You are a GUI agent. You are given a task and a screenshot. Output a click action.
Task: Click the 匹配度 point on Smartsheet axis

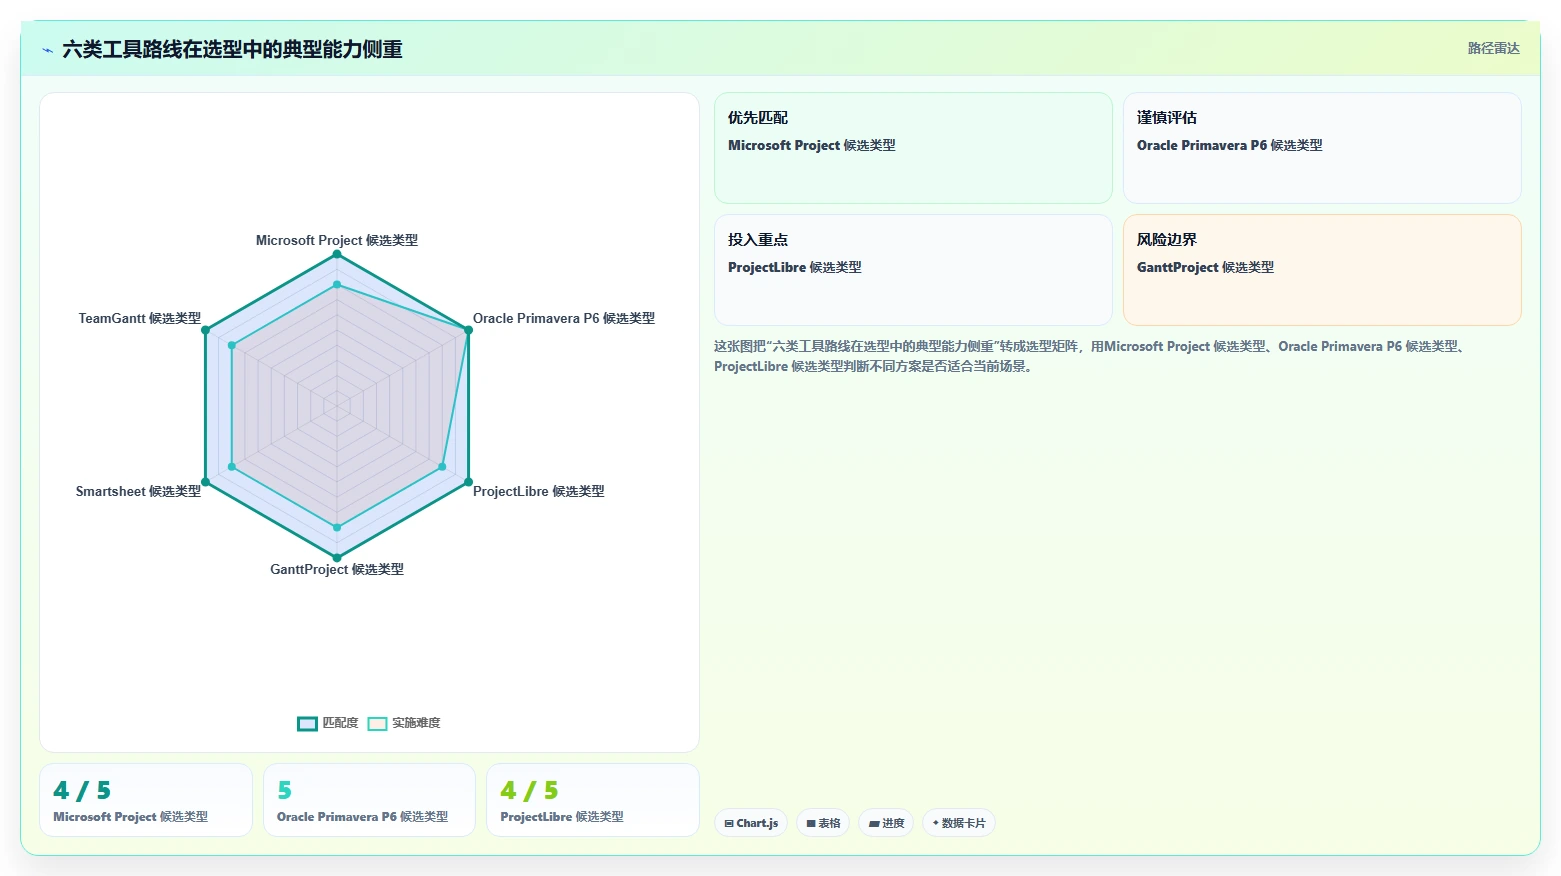coord(205,482)
